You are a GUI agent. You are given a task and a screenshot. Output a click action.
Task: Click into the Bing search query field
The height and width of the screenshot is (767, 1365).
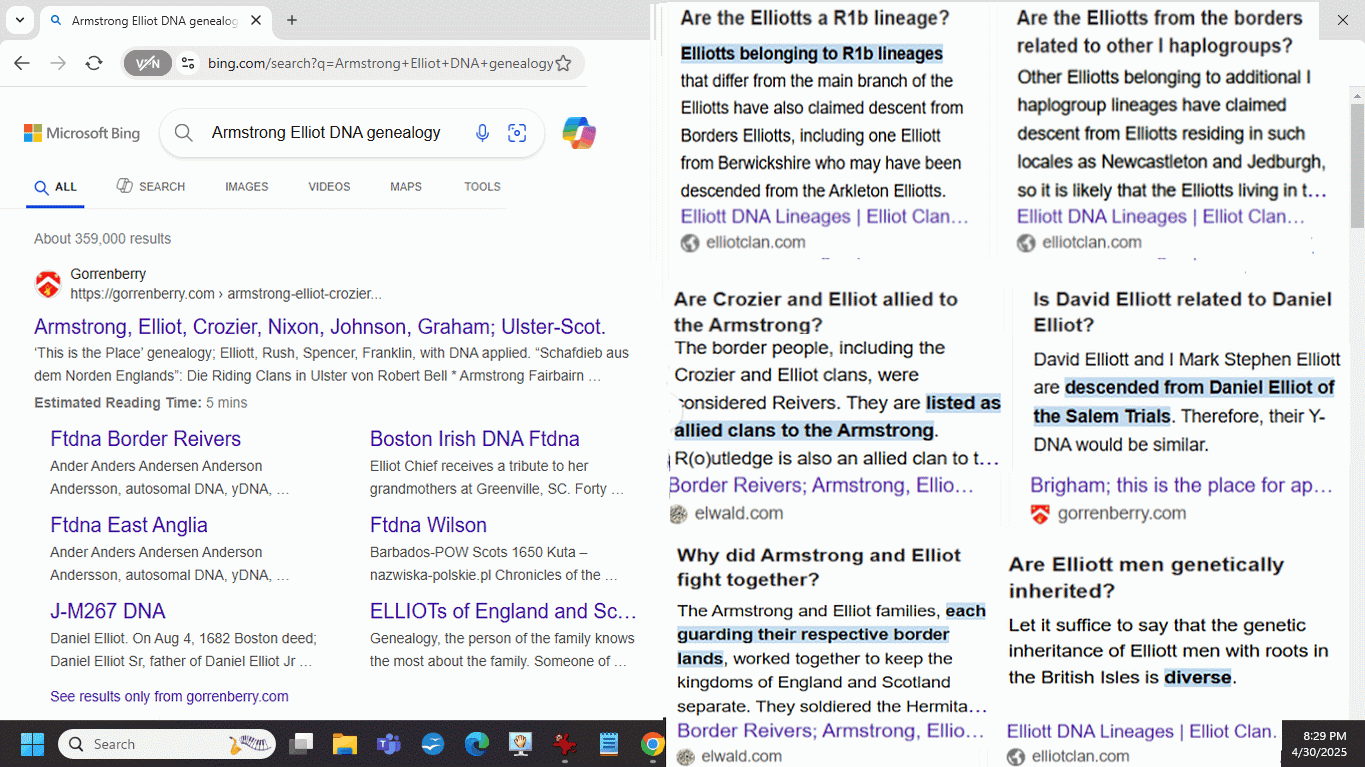point(326,133)
